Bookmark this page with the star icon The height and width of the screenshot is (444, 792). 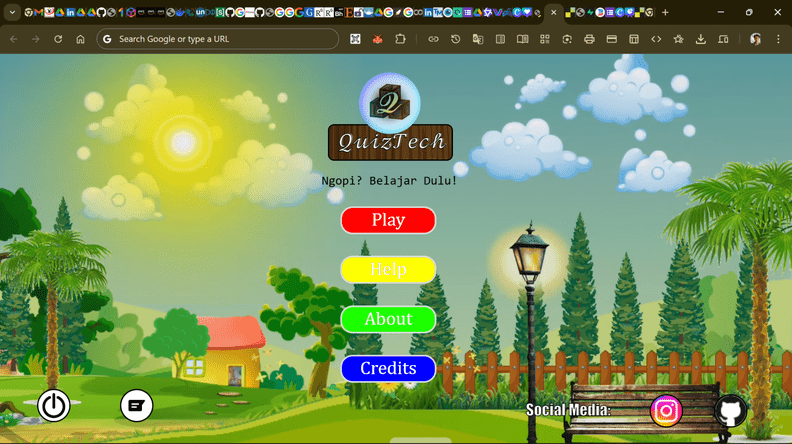click(x=679, y=39)
